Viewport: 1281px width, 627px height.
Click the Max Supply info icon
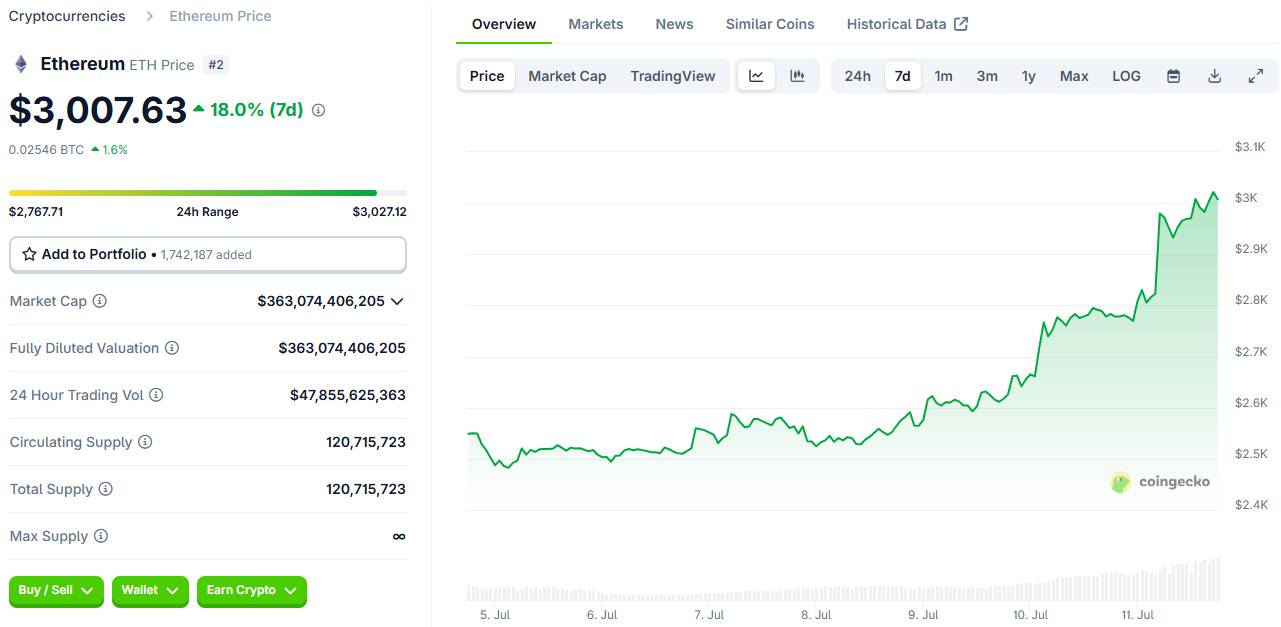(101, 536)
